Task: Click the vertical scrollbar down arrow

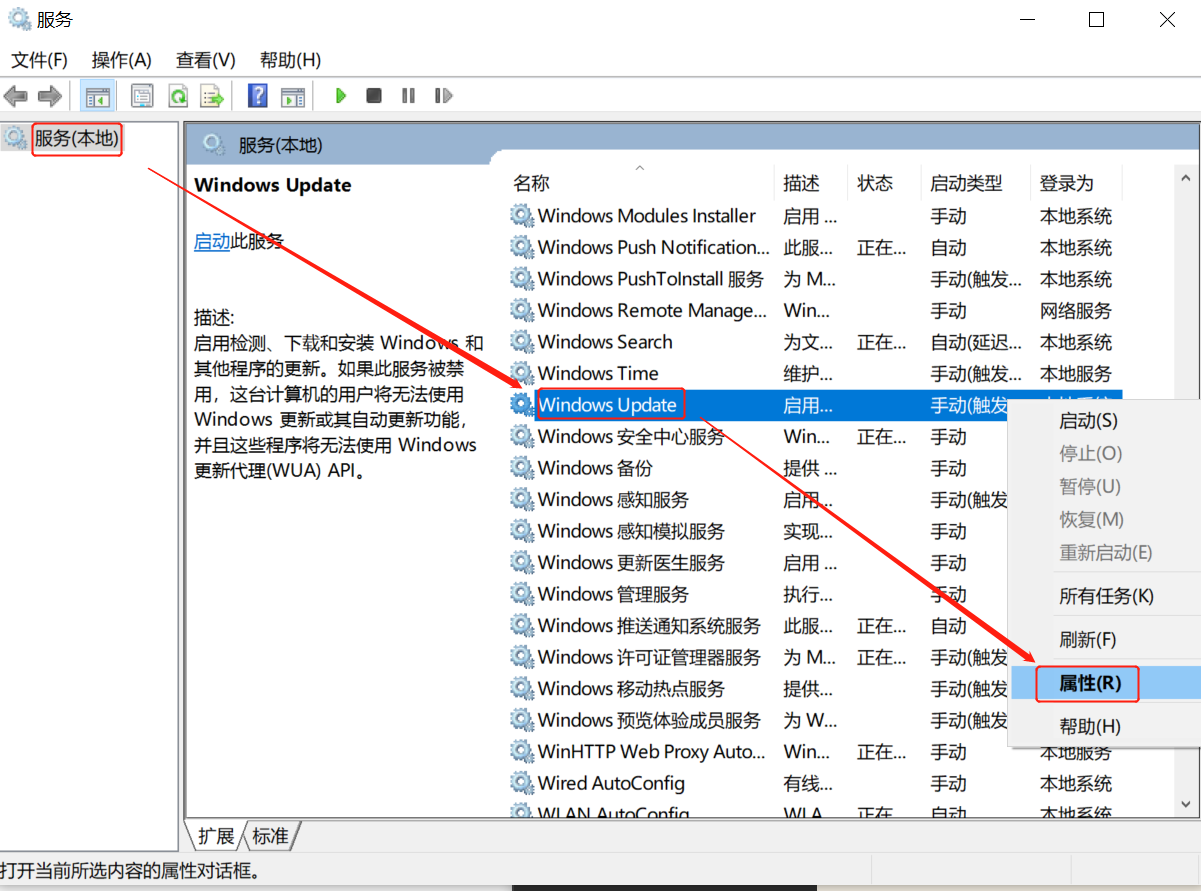Action: coord(1184,802)
